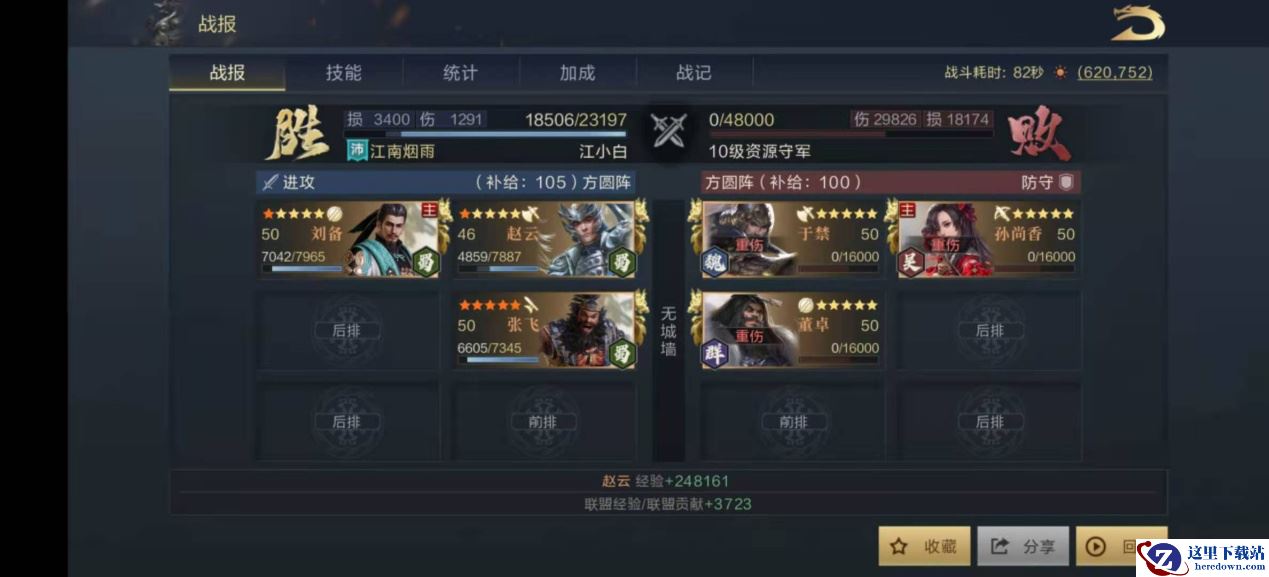This screenshot has height=577, width=1269.
Task: Click the attacker troop strength bar
Action: 485,134
